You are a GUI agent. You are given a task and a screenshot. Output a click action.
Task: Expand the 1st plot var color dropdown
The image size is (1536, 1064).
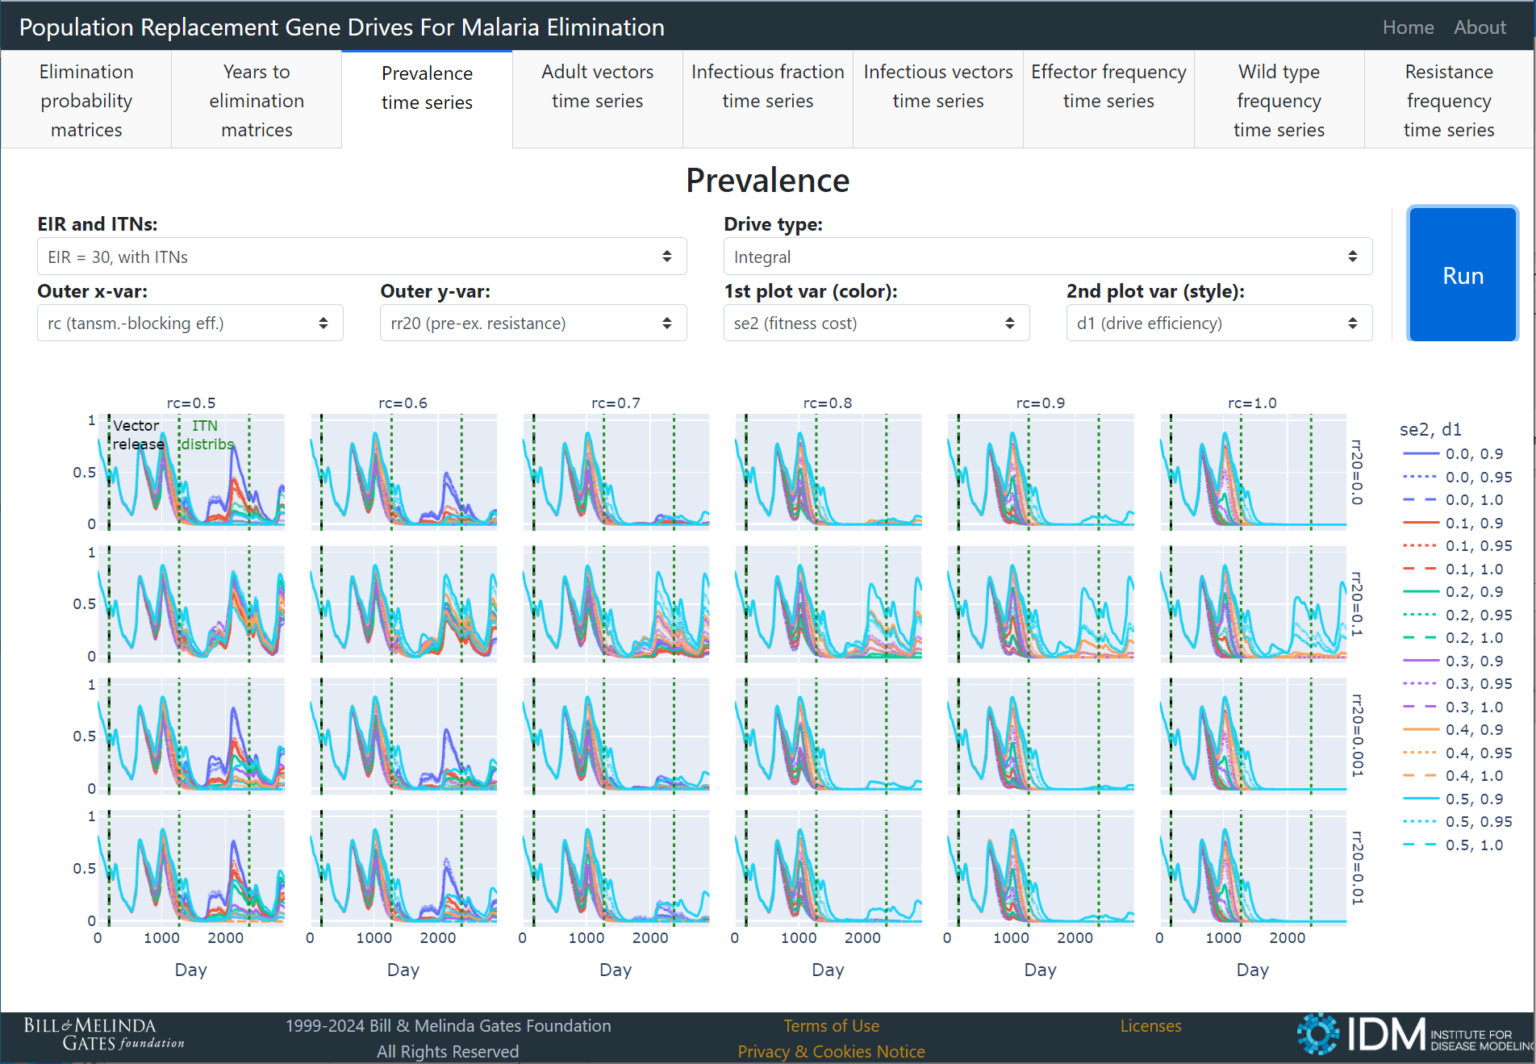pyautogui.click(x=876, y=324)
